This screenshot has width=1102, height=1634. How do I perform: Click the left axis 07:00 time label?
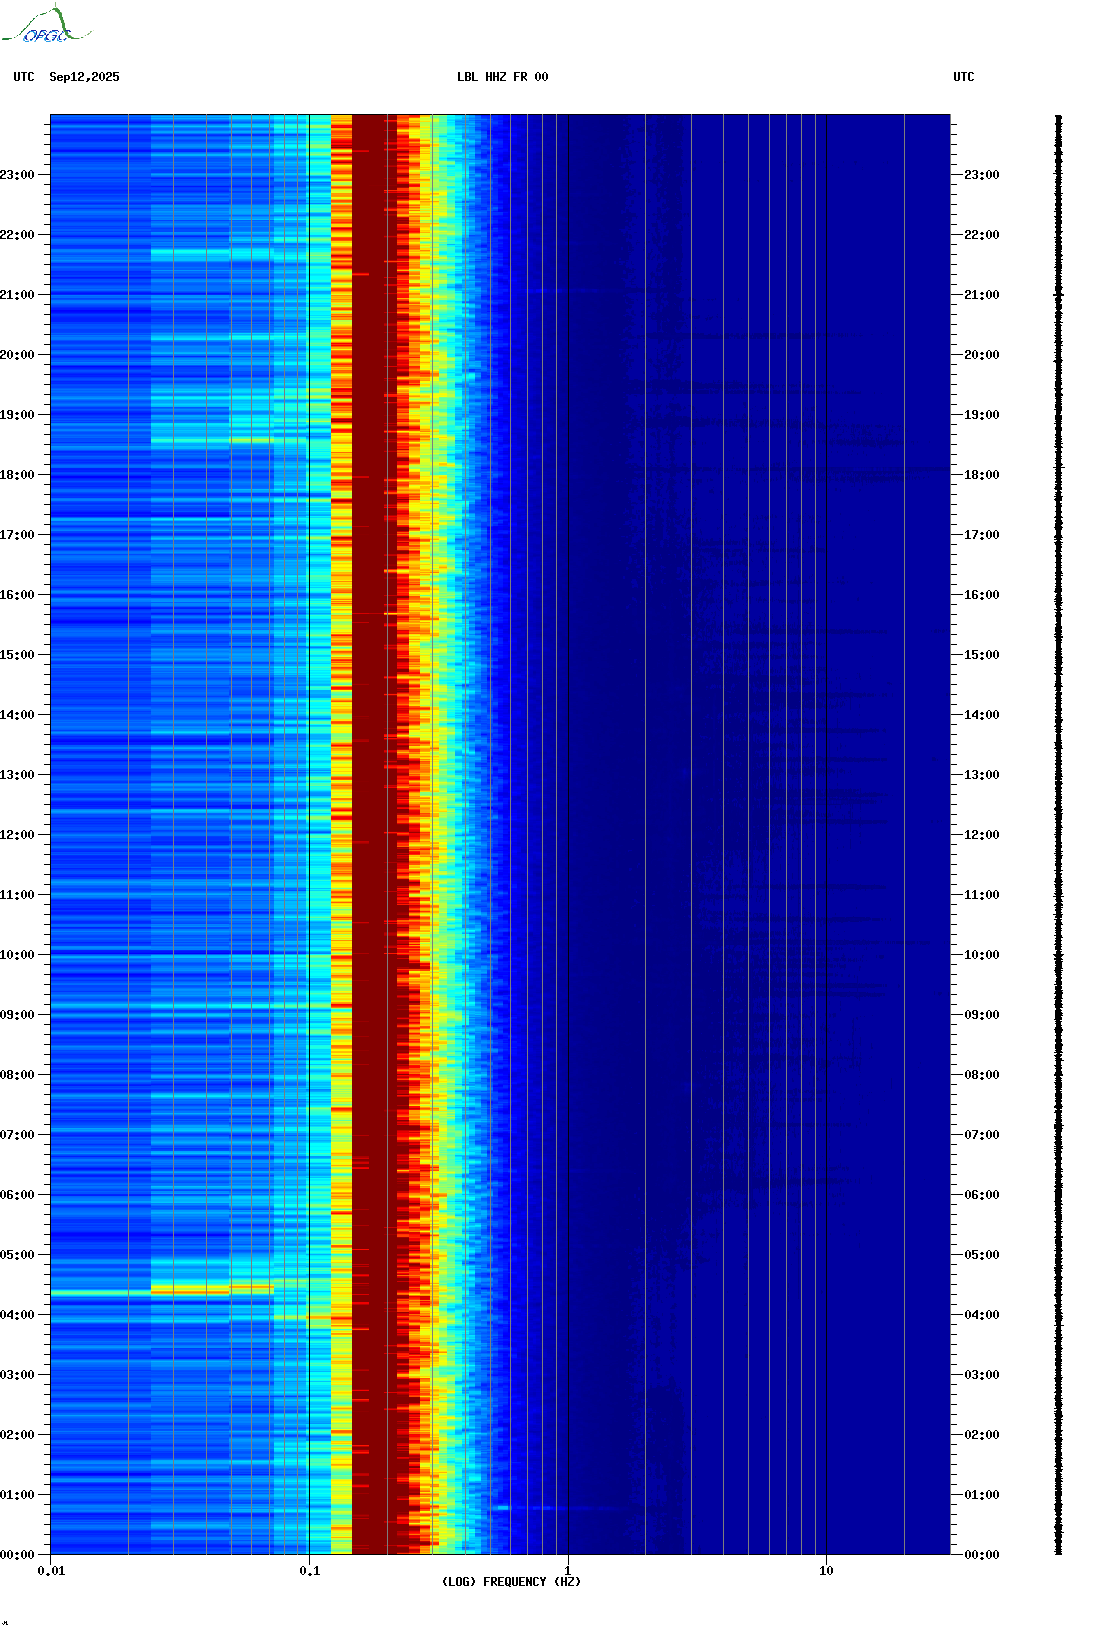(x=17, y=1135)
